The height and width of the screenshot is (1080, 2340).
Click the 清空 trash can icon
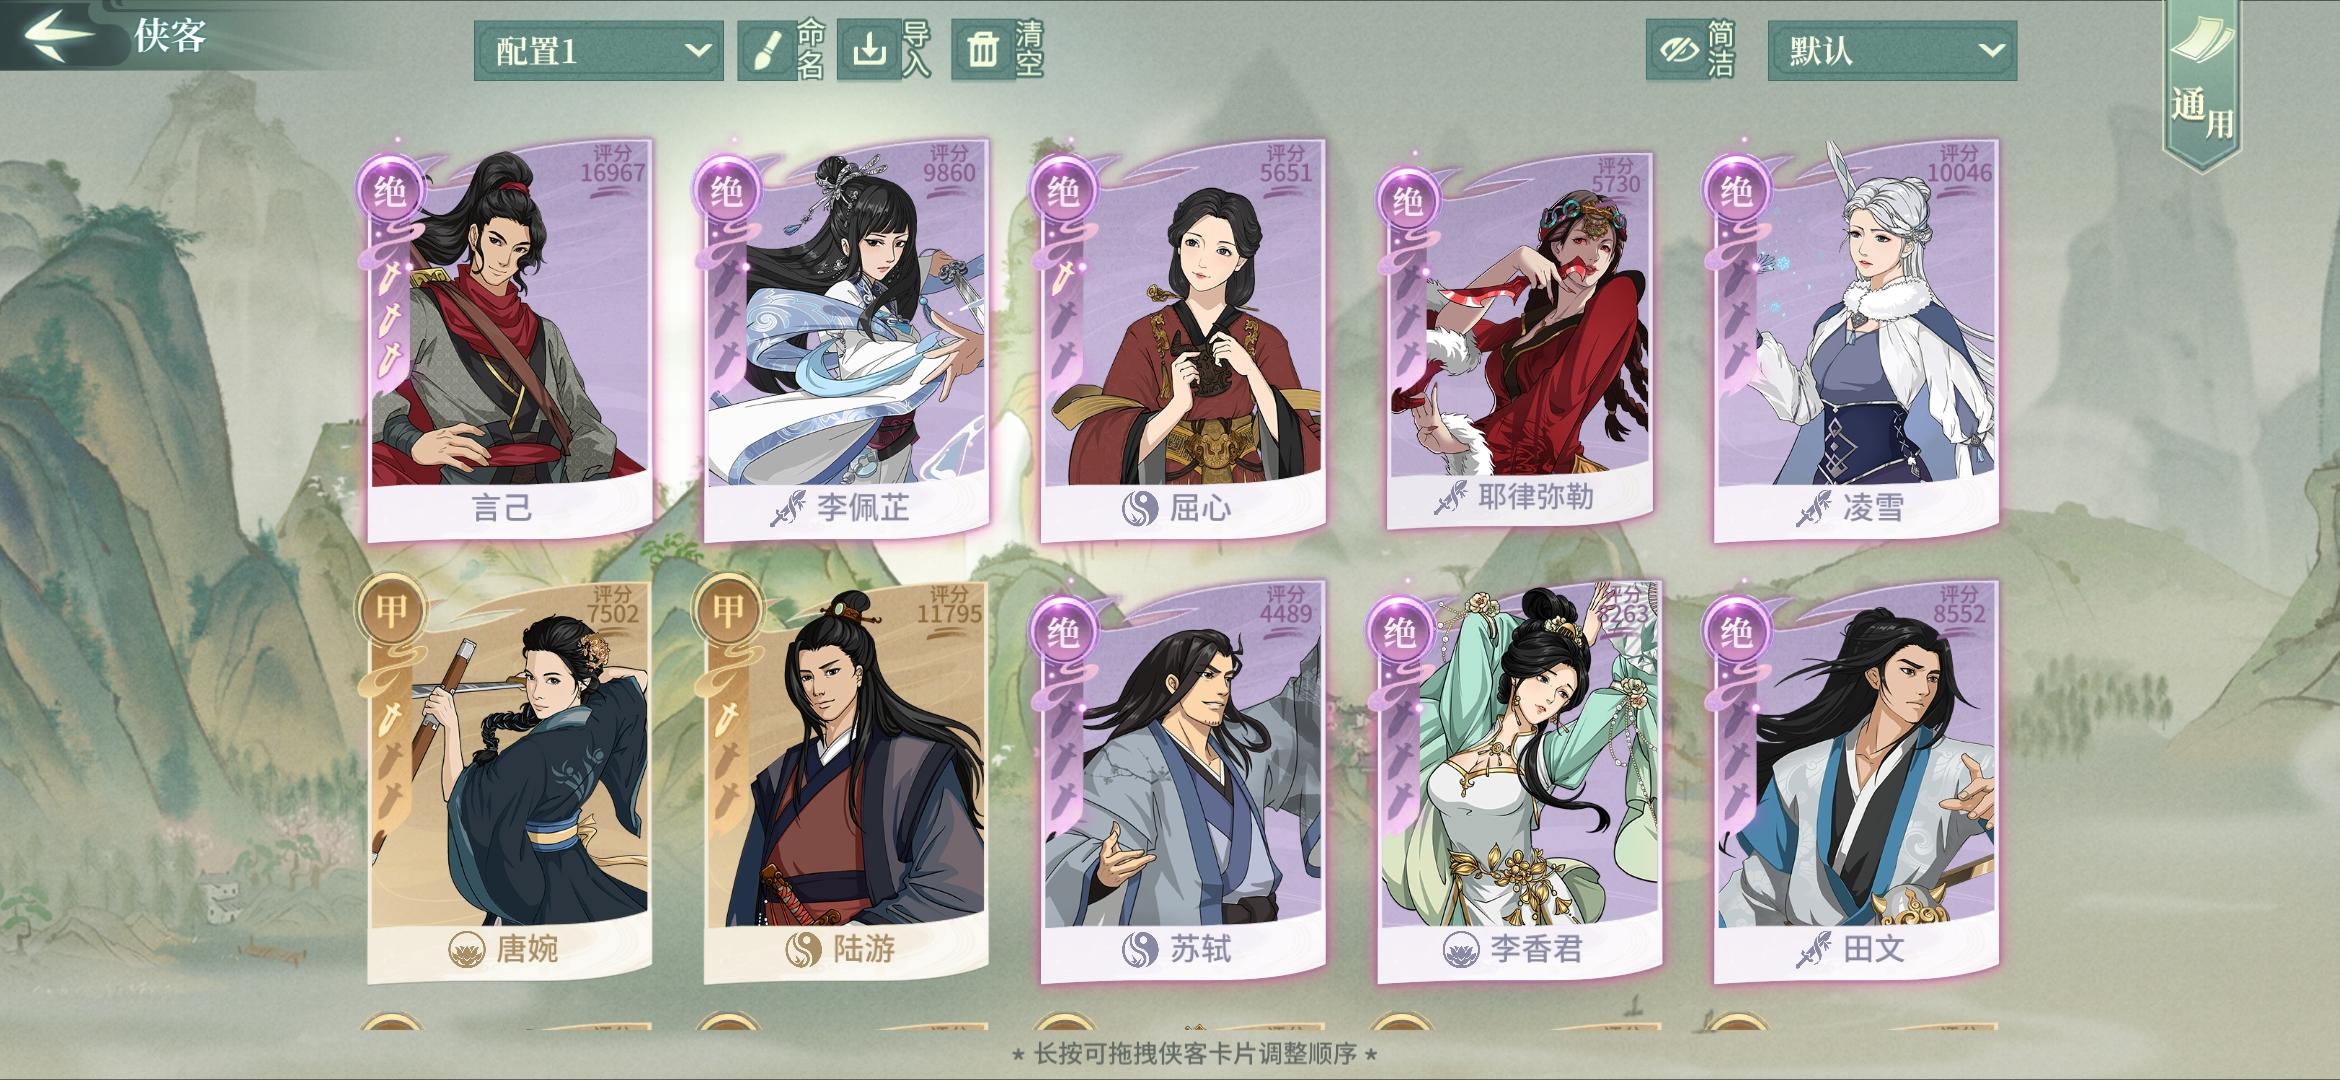click(983, 50)
